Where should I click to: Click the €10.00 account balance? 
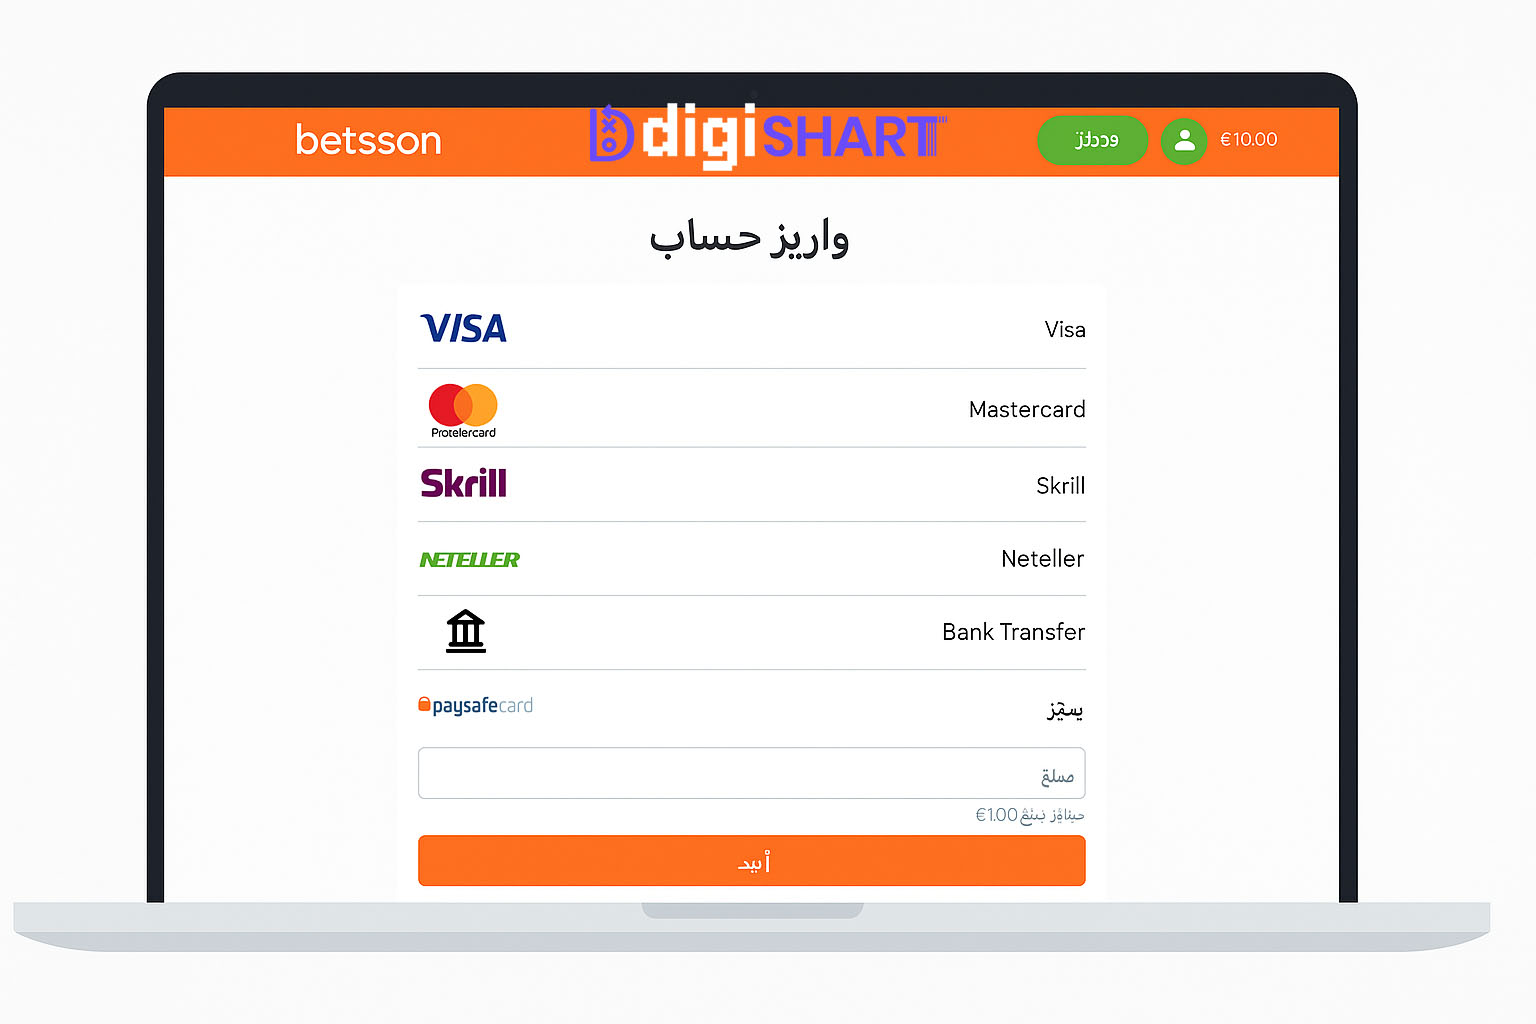point(1248,140)
